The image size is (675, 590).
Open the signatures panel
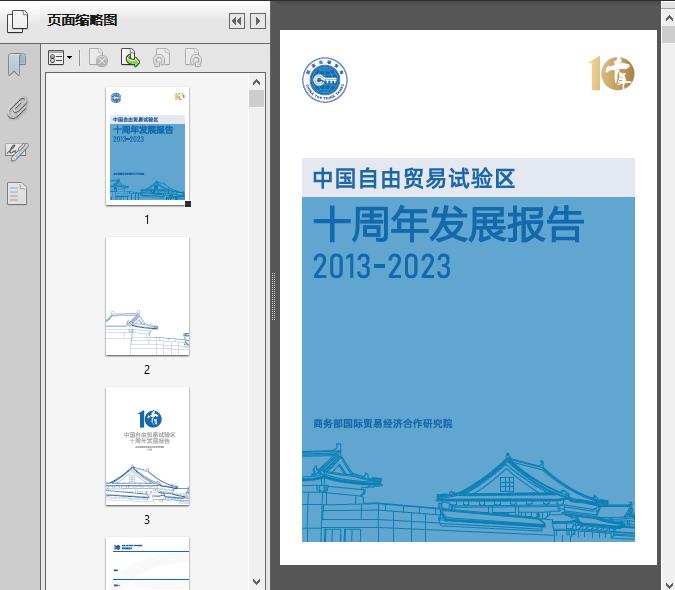tap(17, 151)
